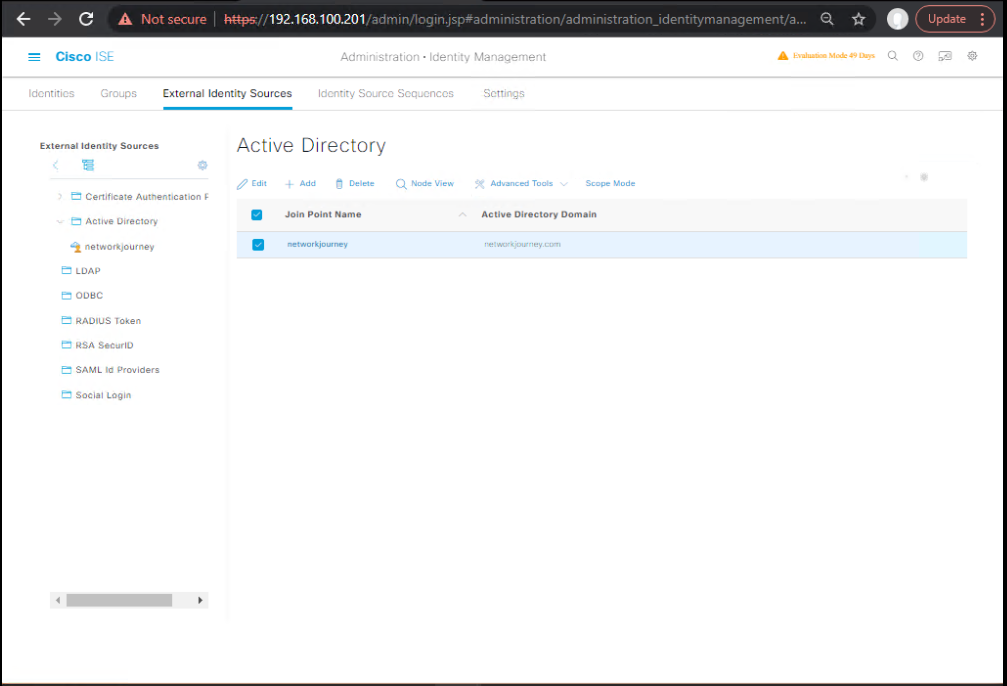The image size is (1007, 686).
Task: Click the networkjourney.com domain cell
Action: (522, 245)
